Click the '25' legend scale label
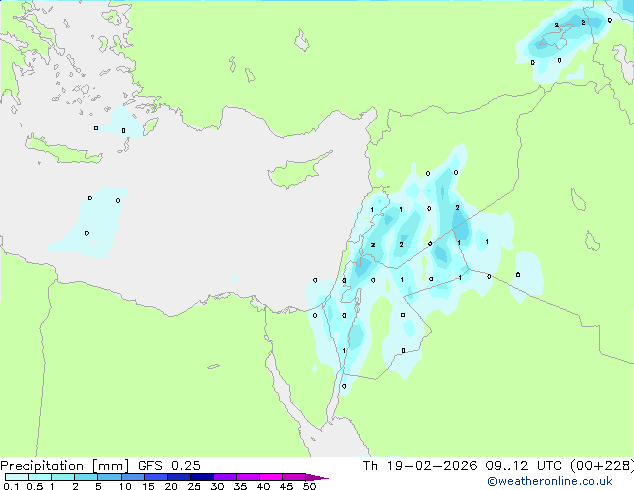 pyautogui.click(x=194, y=486)
